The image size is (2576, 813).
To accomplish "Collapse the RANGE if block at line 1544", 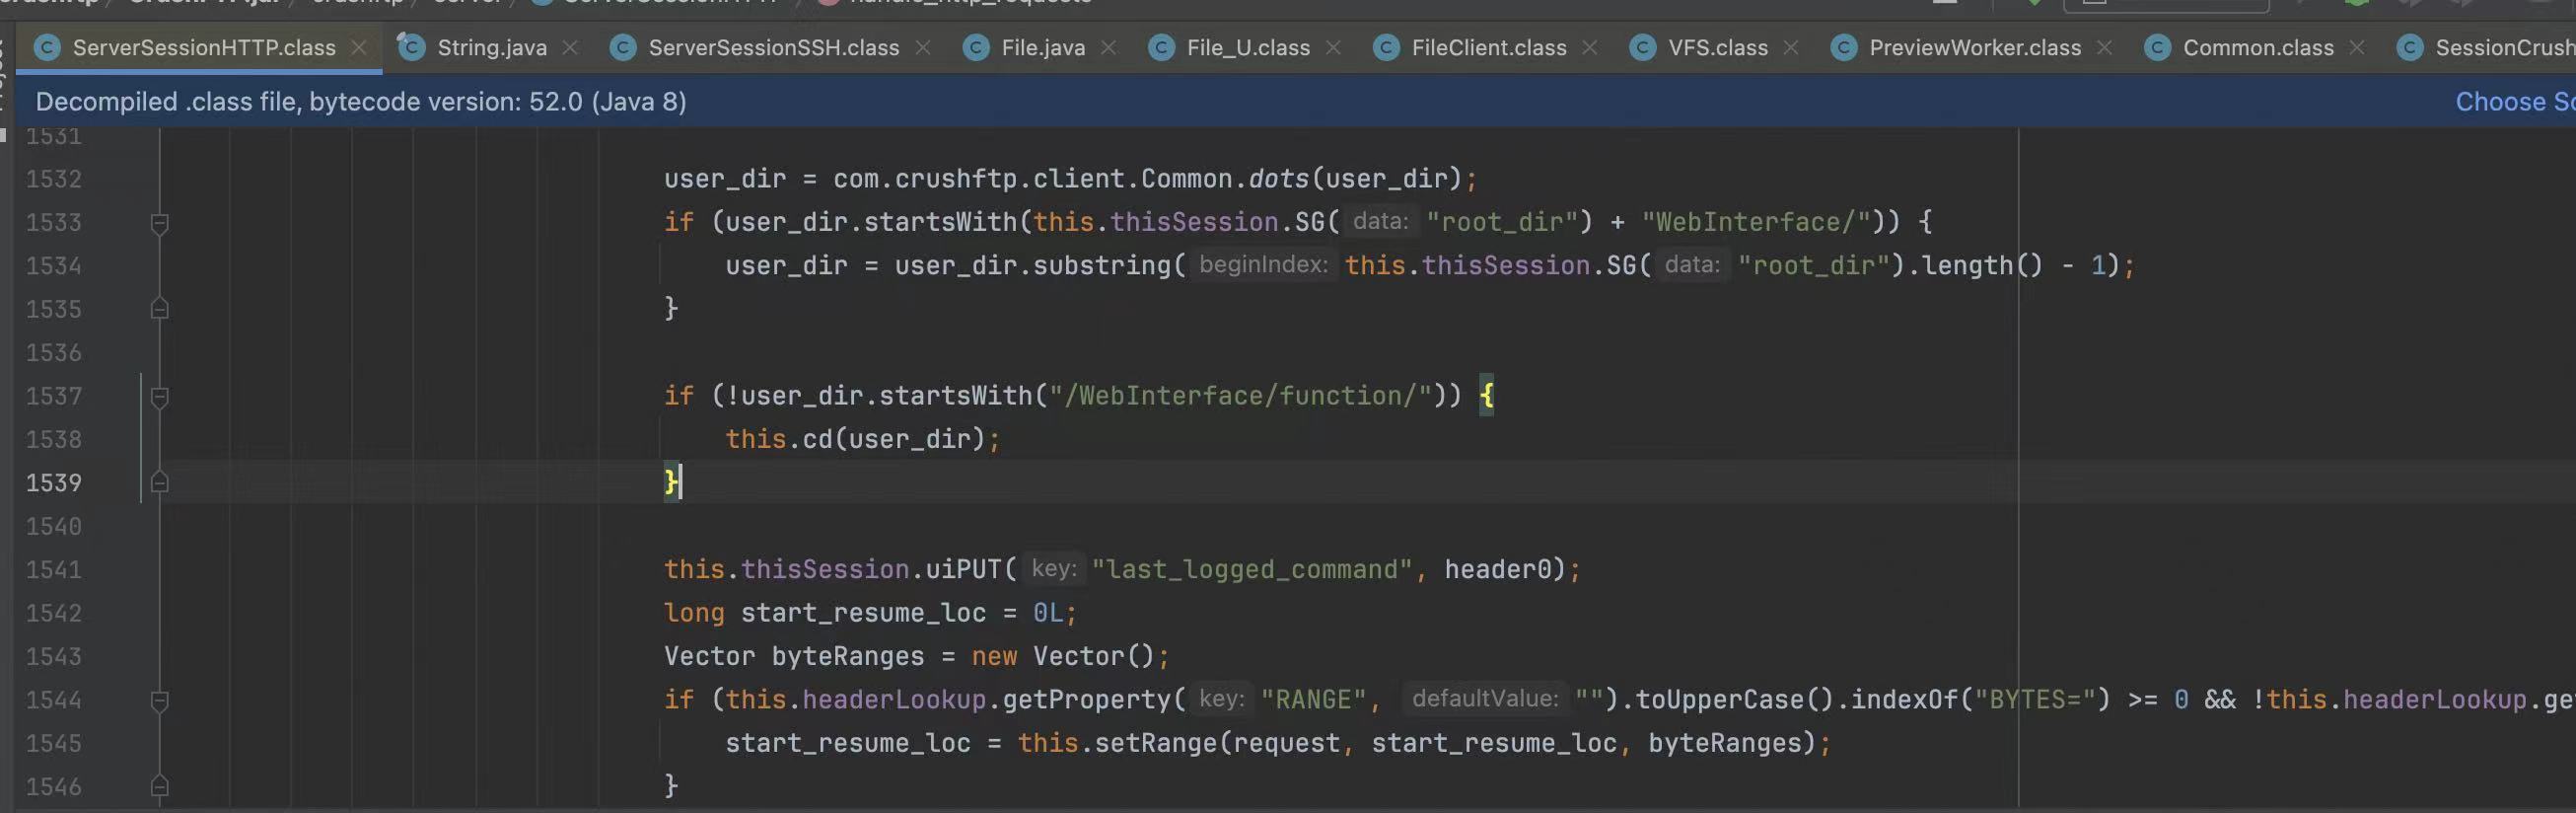I will [x=159, y=701].
